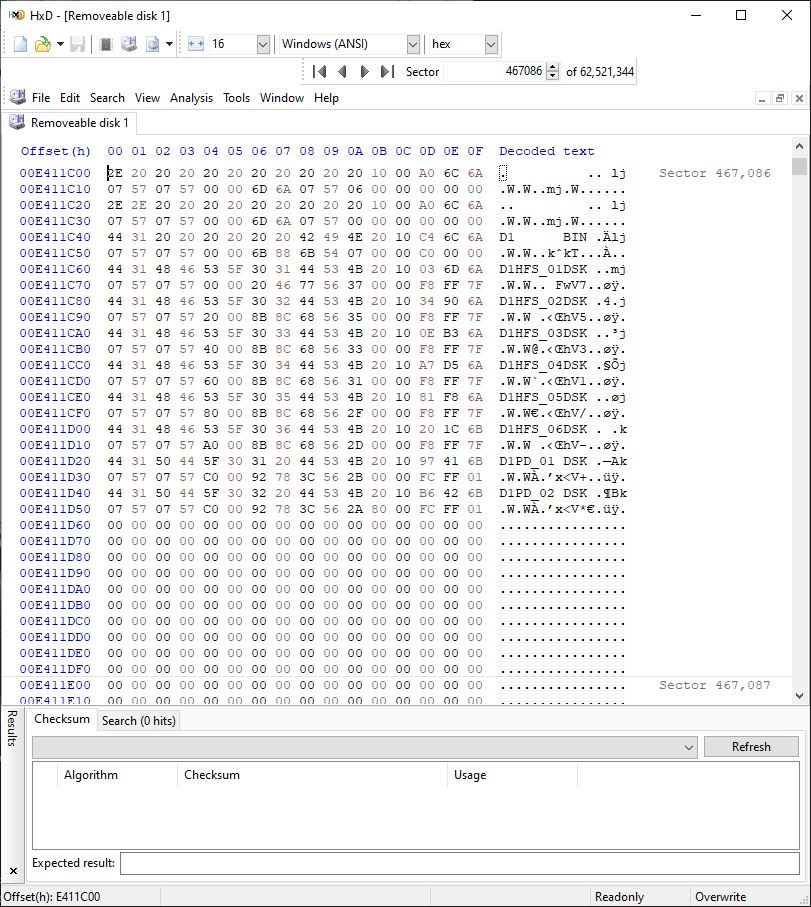Go to the previous sector
Screen dimensions: 811x907
[x=342, y=72]
